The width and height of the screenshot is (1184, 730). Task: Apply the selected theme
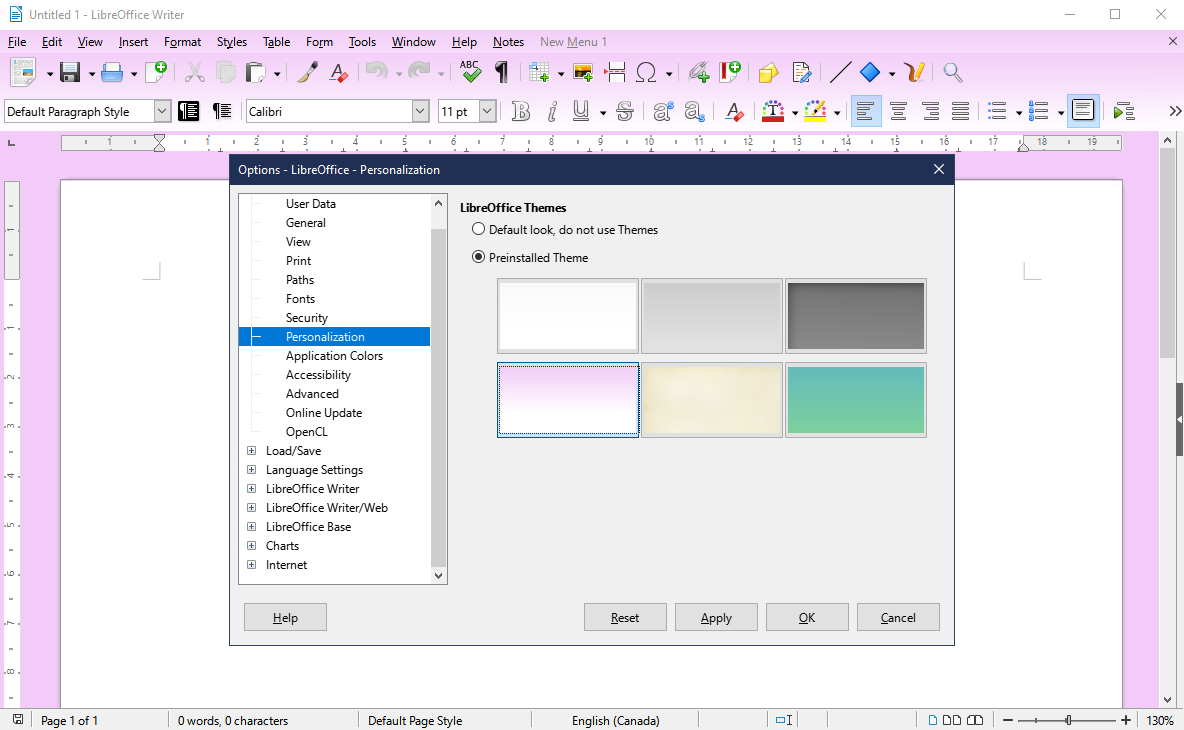pos(716,616)
